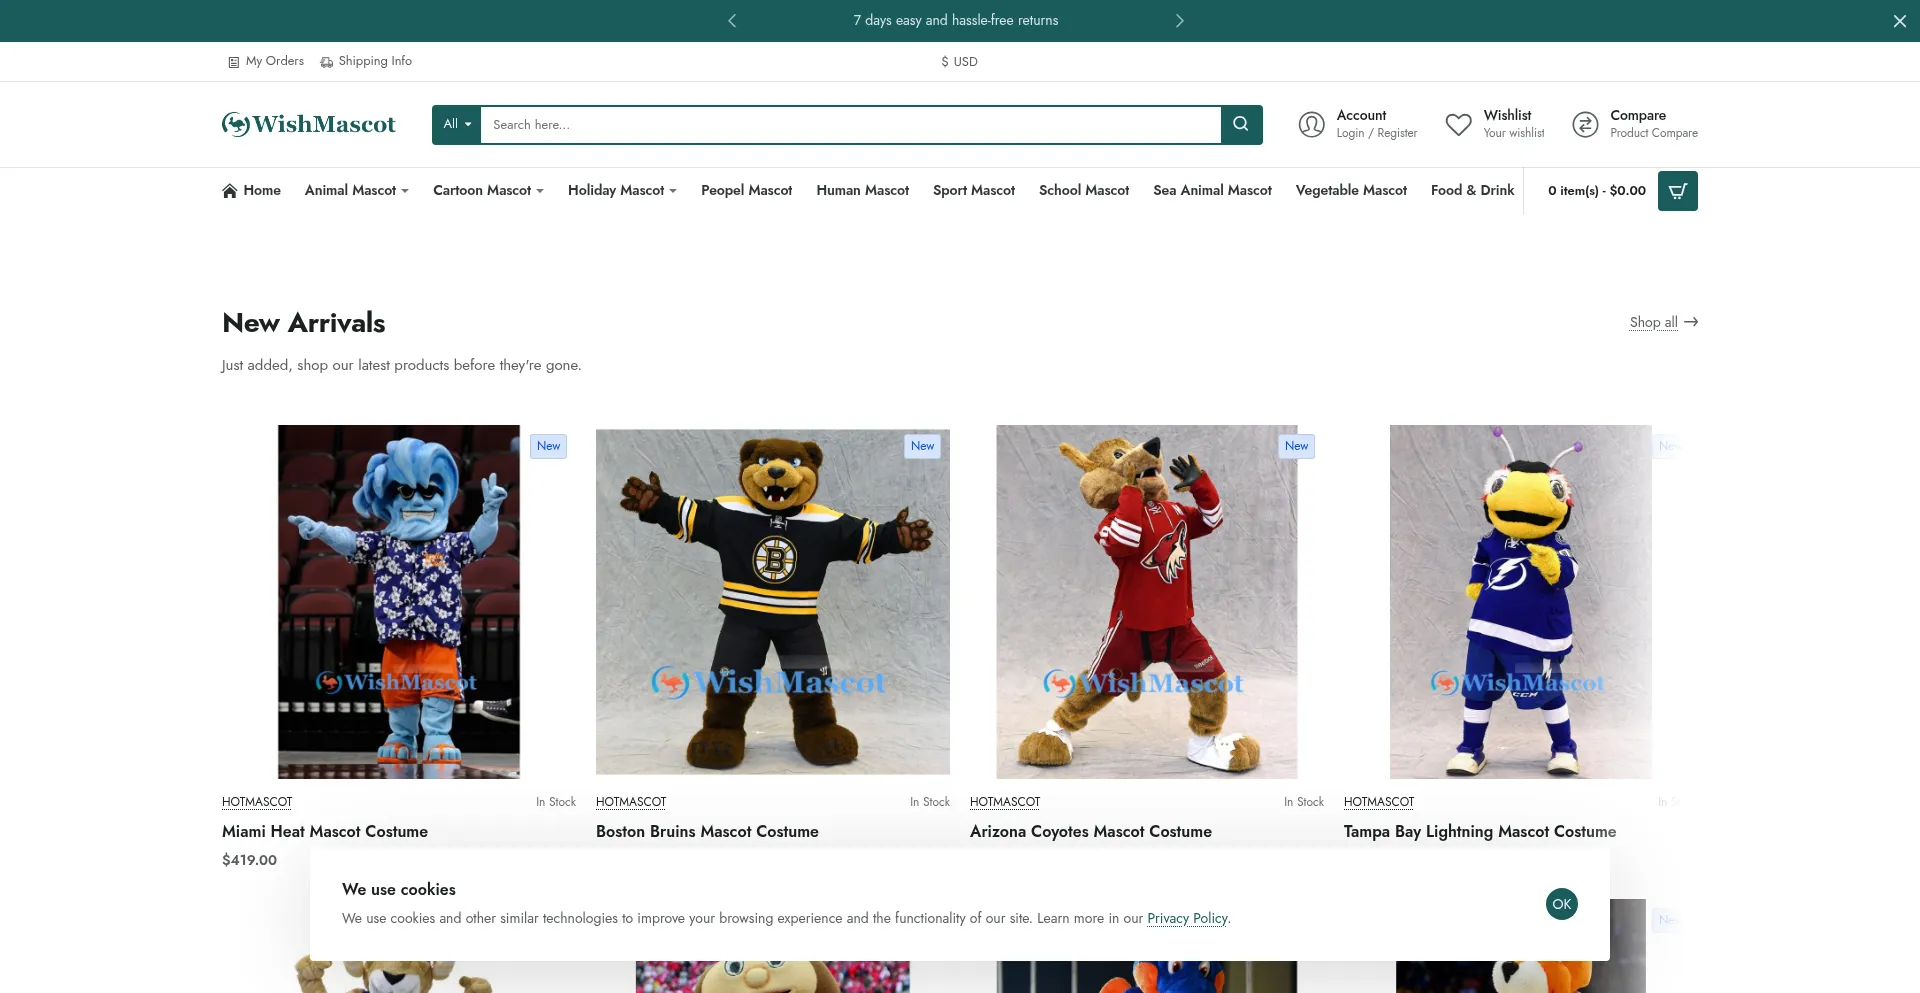Accept cookies with the OK button
1920x993 pixels.
tap(1561, 904)
